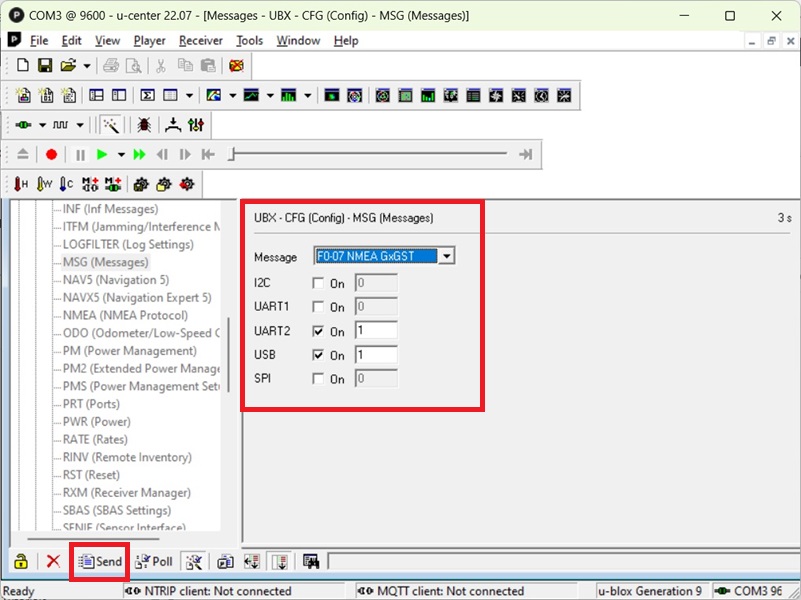The height and width of the screenshot is (600, 801).
Task: Open the Play button dropdown arrow
Action: (x=121, y=155)
